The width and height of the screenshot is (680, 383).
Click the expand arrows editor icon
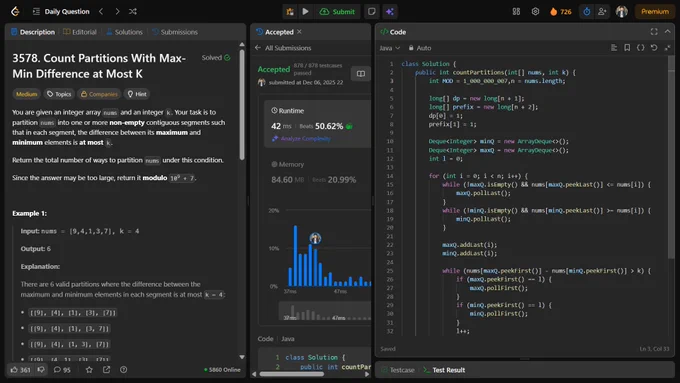pyautogui.click(x=667, y=48)
